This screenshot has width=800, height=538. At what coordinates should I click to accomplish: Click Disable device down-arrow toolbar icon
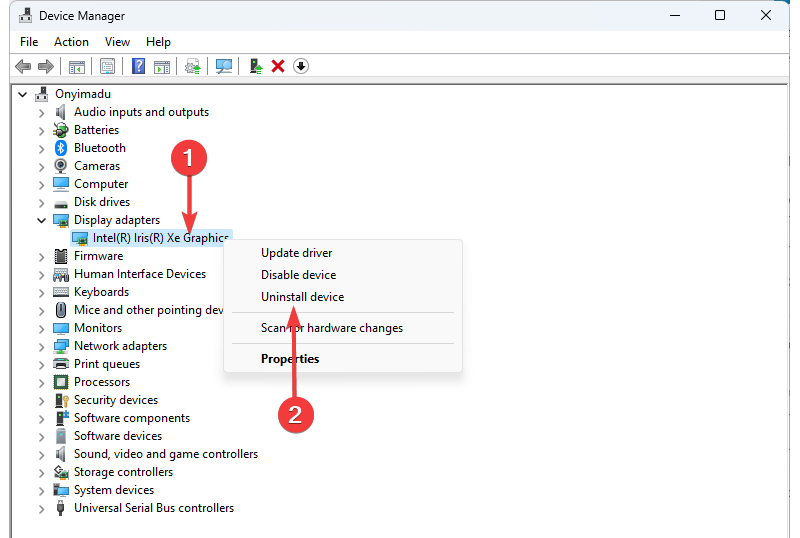click(301, 66)
